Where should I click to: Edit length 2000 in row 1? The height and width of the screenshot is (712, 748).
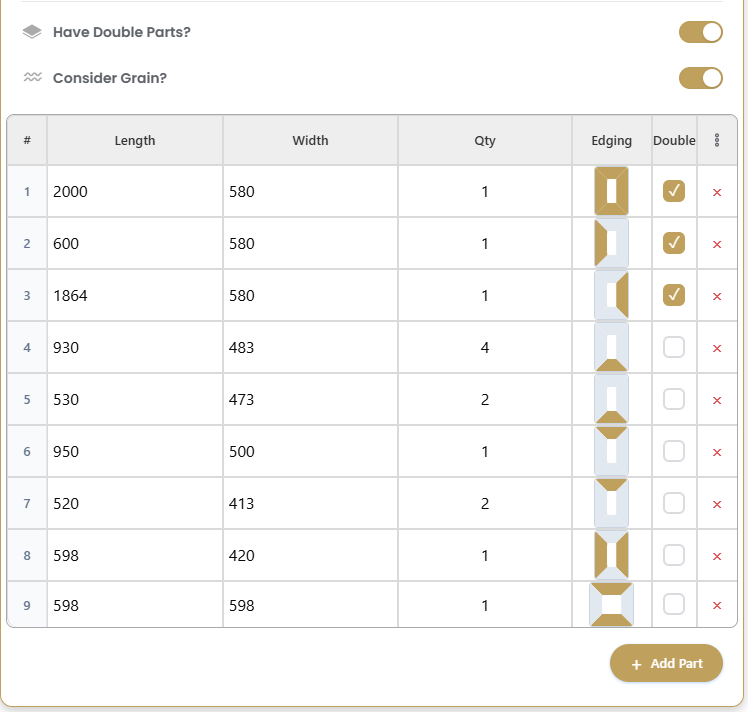[x=135, y=191]
